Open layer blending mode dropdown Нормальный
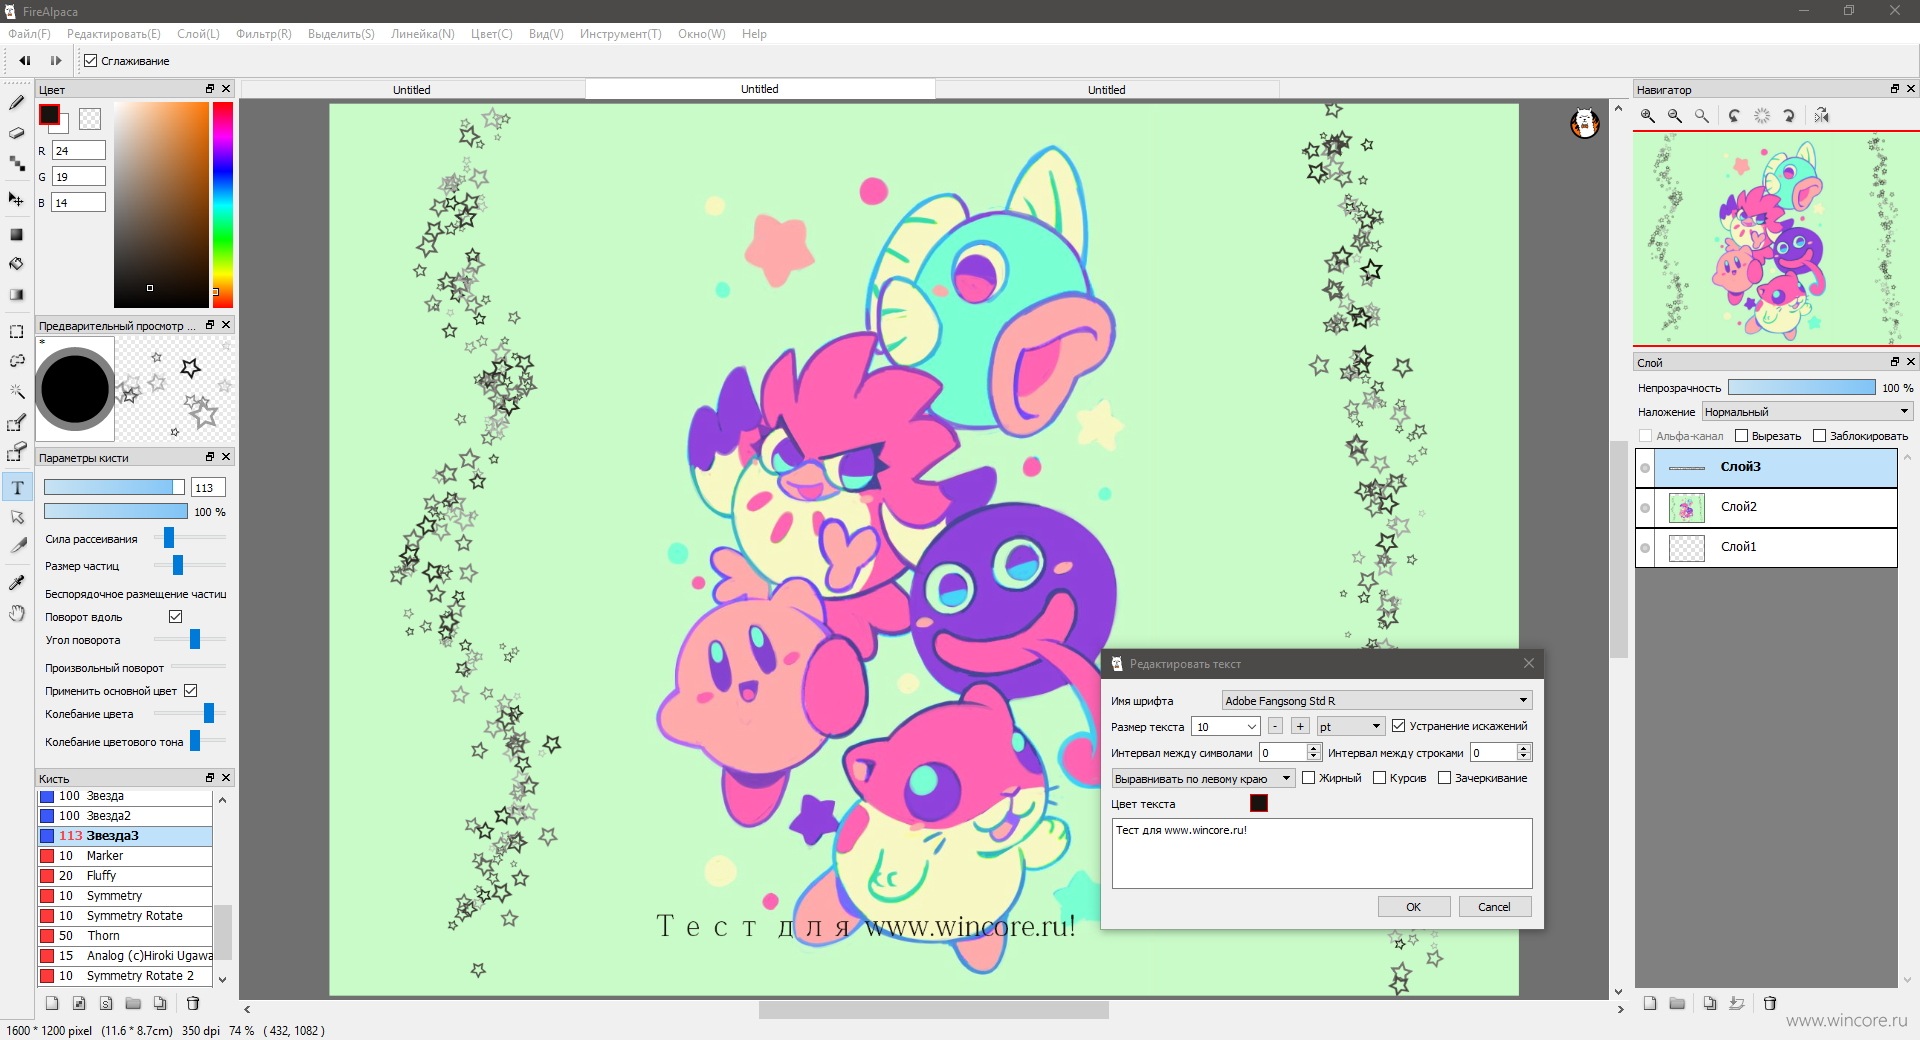Image resolution: width=1920 pixels, height=1040 pixels. (1807, 412)
